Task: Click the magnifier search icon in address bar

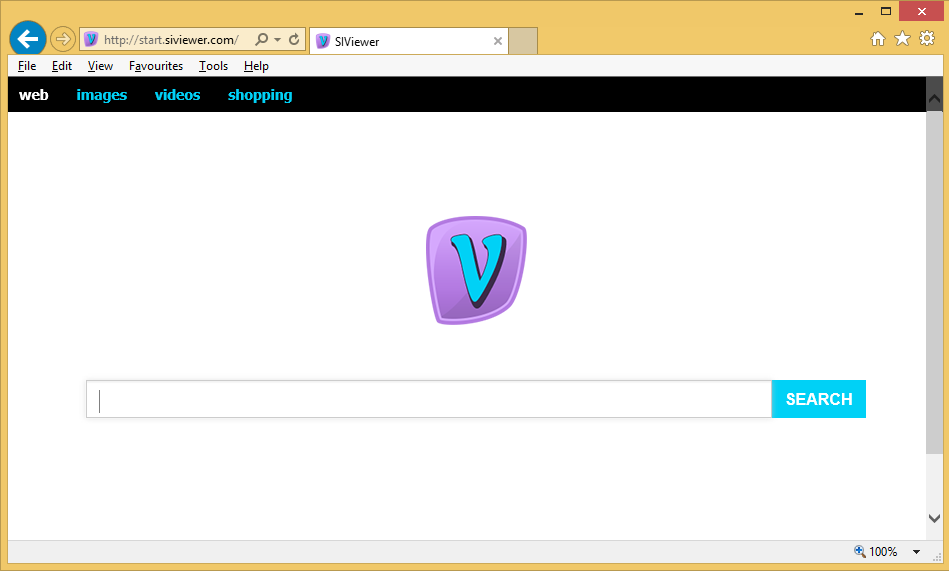Action: pos(261,39)
